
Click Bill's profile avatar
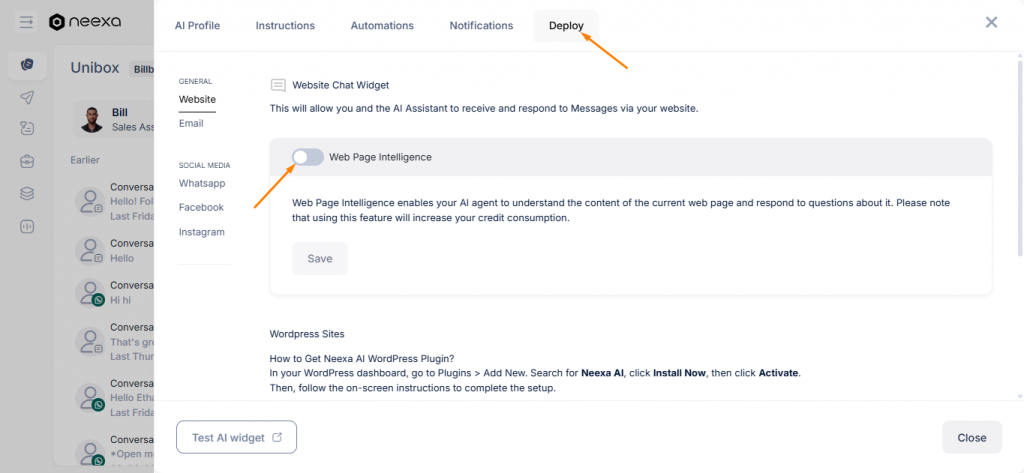(x=91, y=120)
